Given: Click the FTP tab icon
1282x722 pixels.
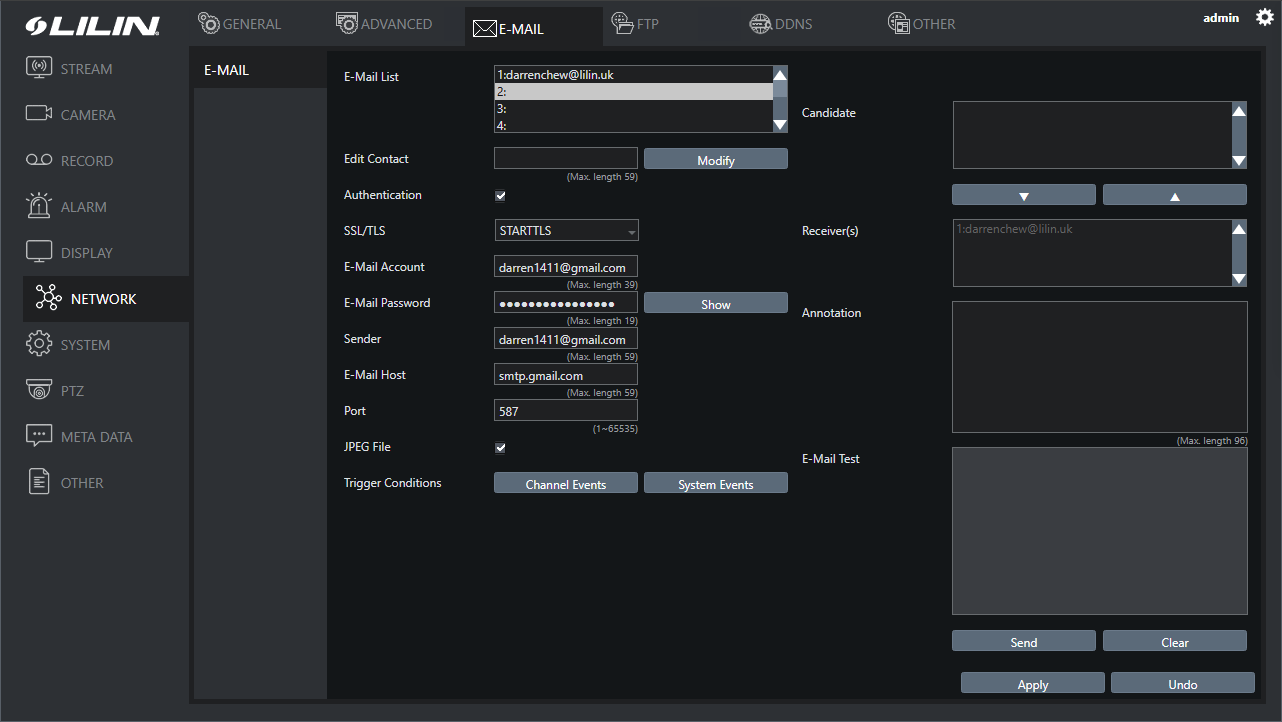Looking at the screenshot, I should [622, 23].
